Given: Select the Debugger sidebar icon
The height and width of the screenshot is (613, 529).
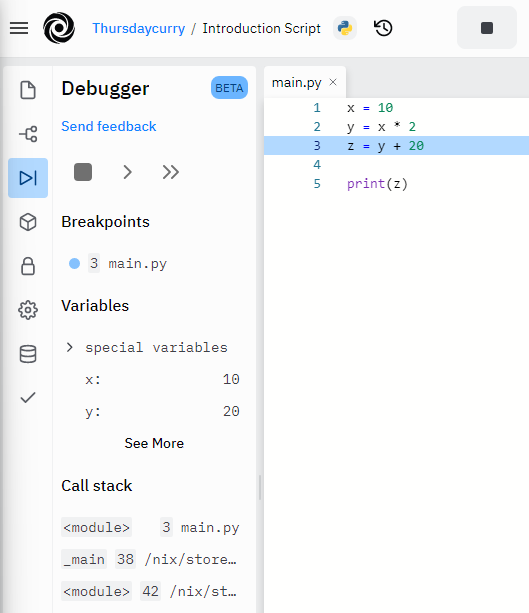Looking at the screenshot, I should 28,178.
